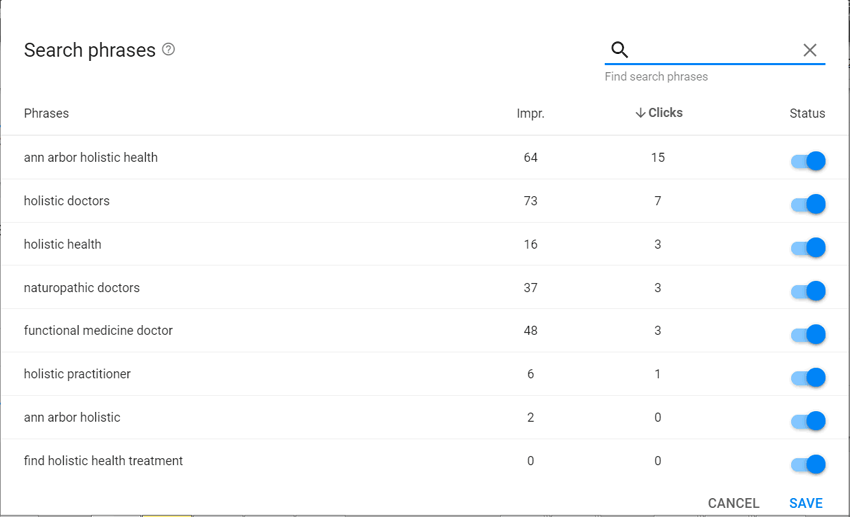Click the help icon beside Search phrases

pos(169,49)
